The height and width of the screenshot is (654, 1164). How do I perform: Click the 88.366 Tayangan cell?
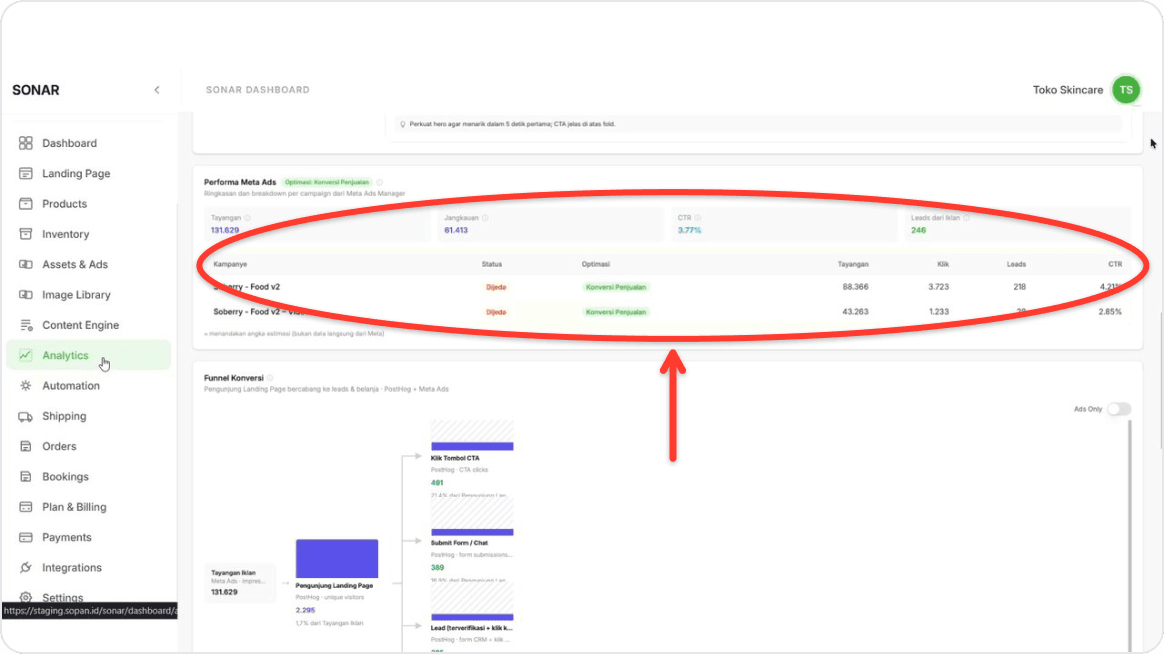pos(855,287)
